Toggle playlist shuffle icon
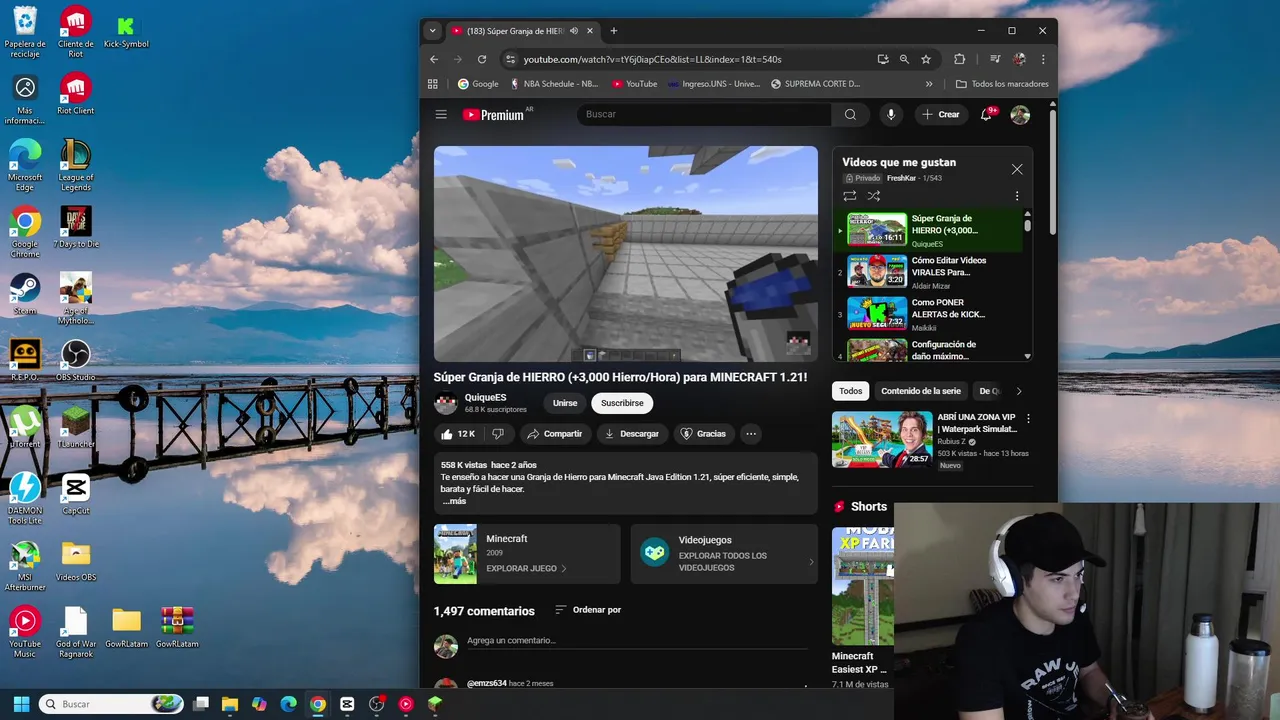Viewport: 1280px width, 720px height. [x=874, y=196]
